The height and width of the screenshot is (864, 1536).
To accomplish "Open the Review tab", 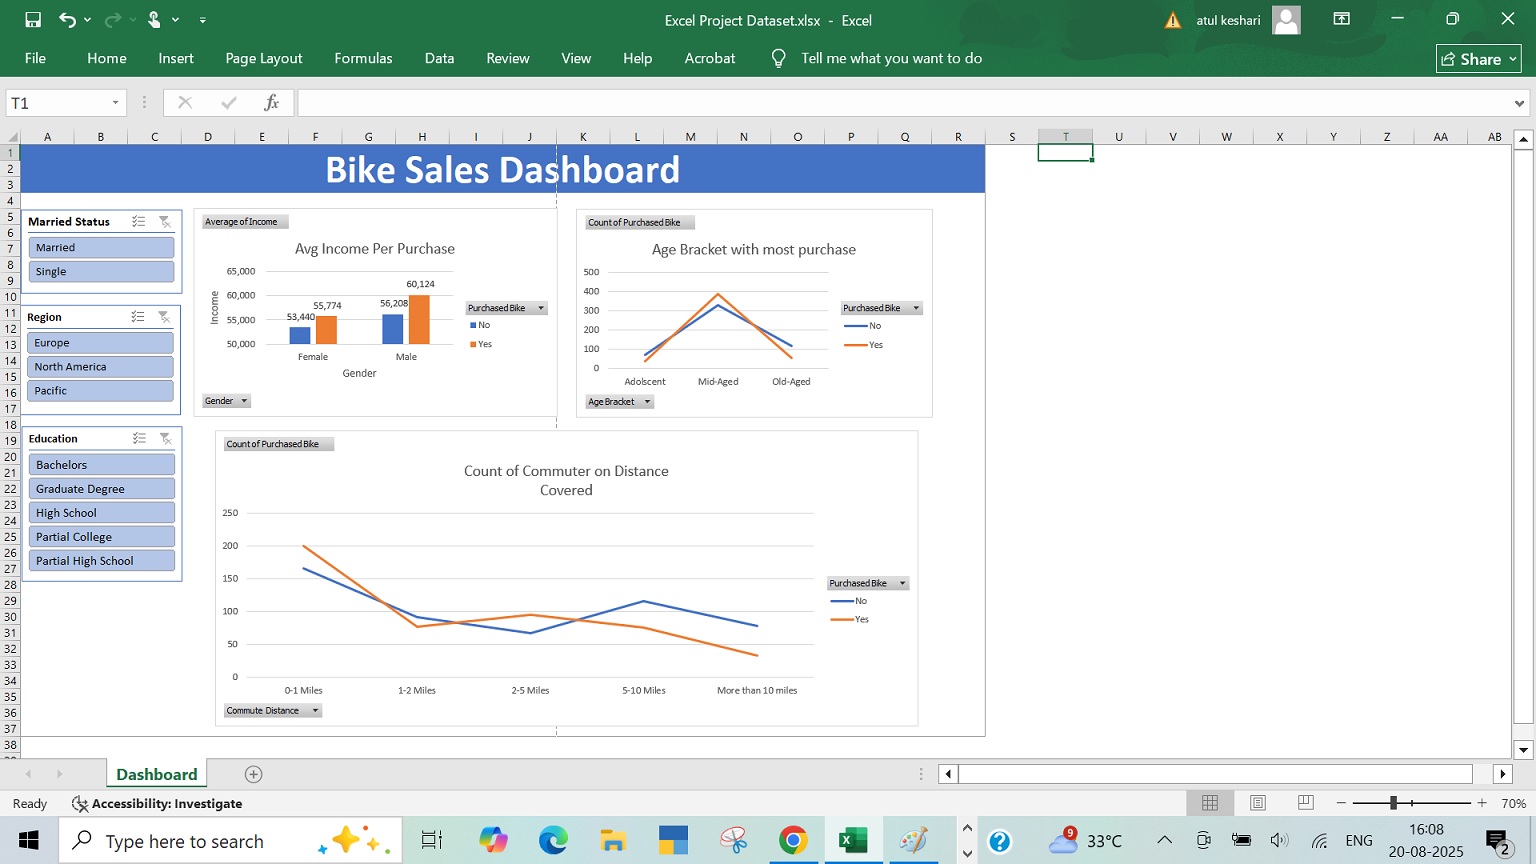I will click(x=508, y=58).
